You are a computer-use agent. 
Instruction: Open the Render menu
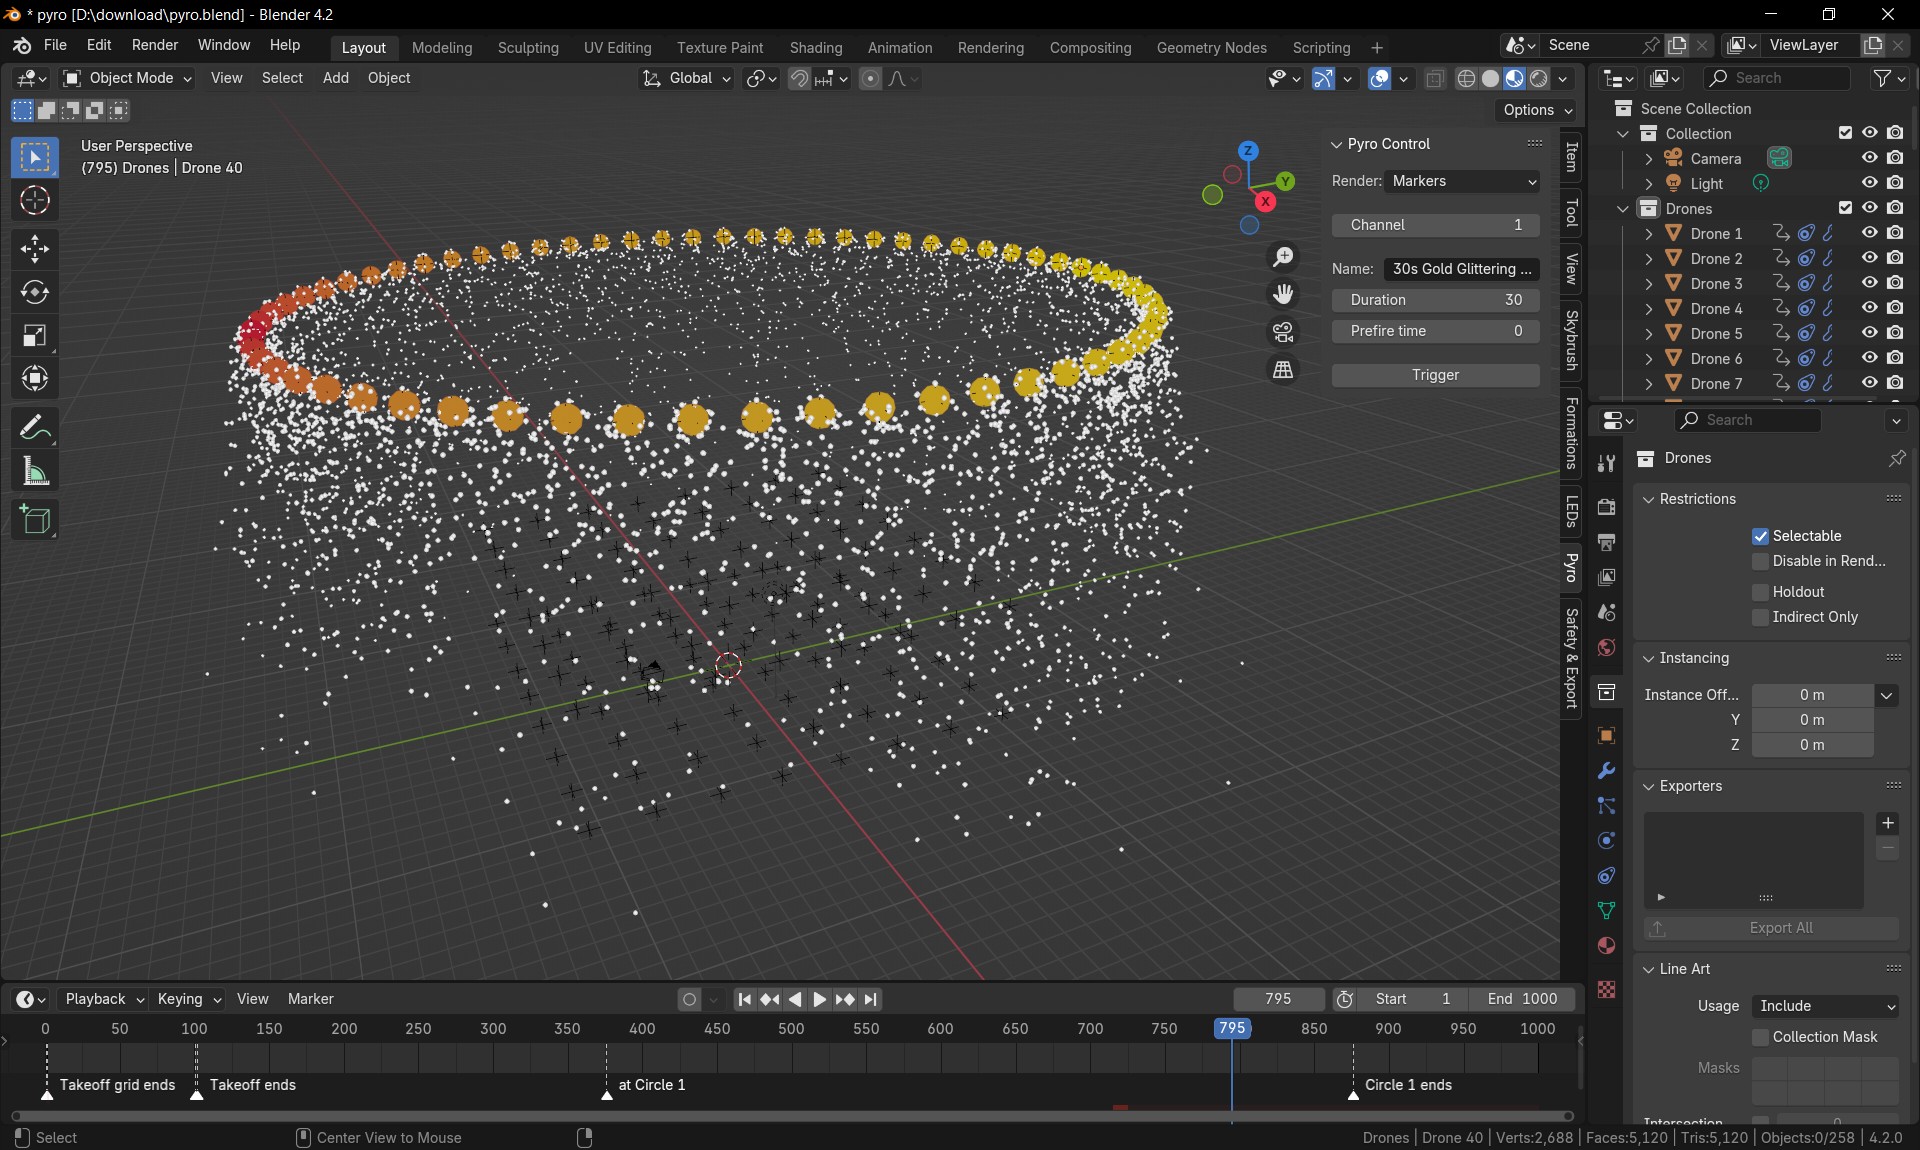(154, 45)
